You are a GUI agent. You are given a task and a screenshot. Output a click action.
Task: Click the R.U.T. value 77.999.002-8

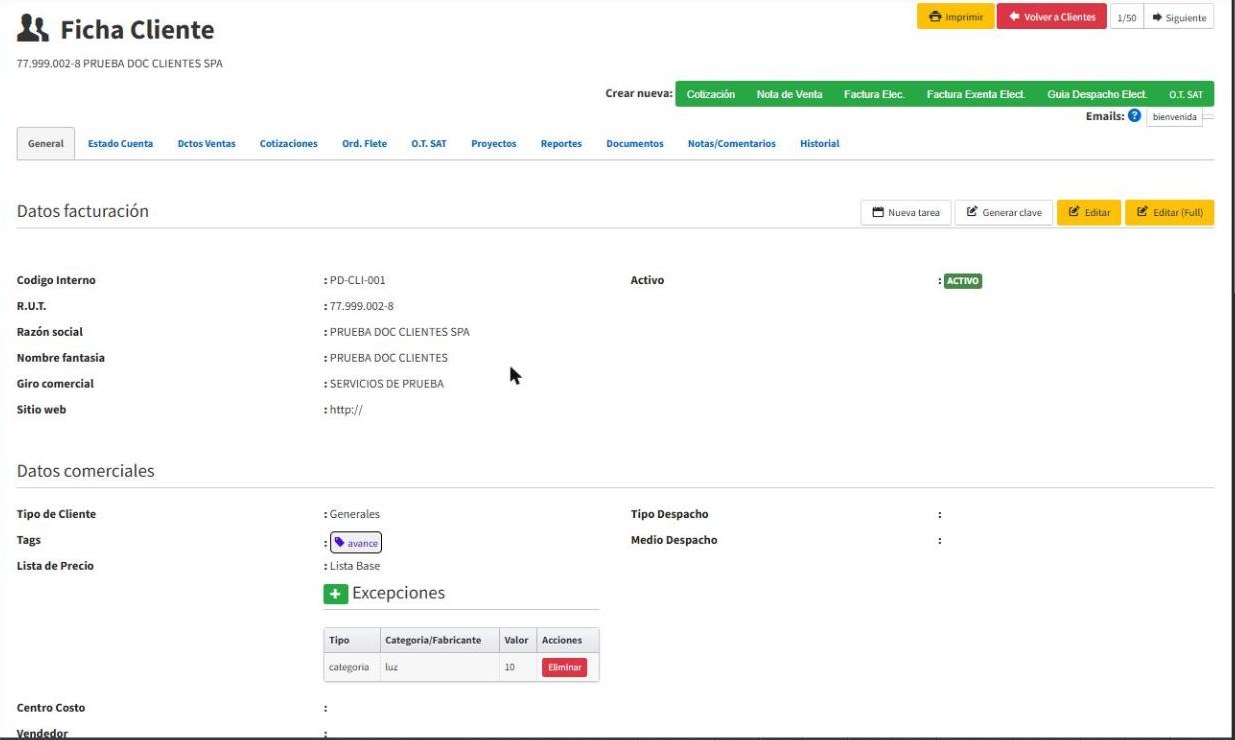[362, 306]
